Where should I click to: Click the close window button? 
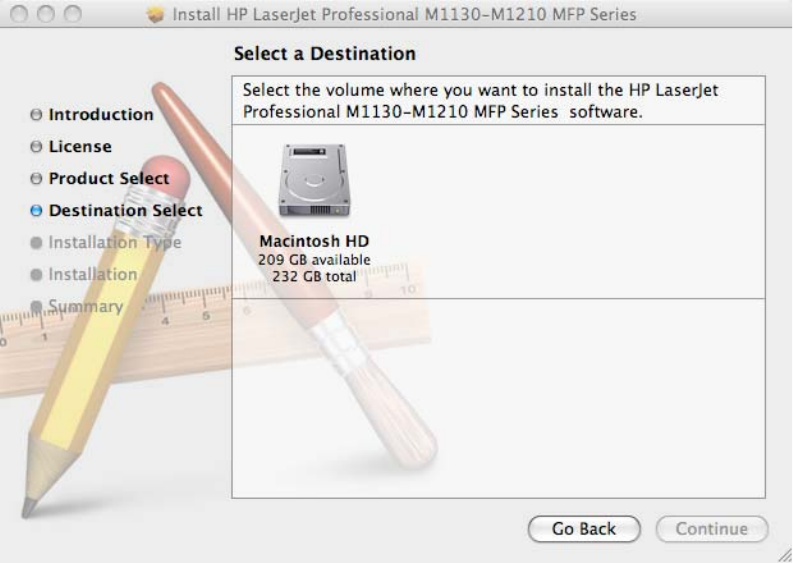(x=19, y=14)
